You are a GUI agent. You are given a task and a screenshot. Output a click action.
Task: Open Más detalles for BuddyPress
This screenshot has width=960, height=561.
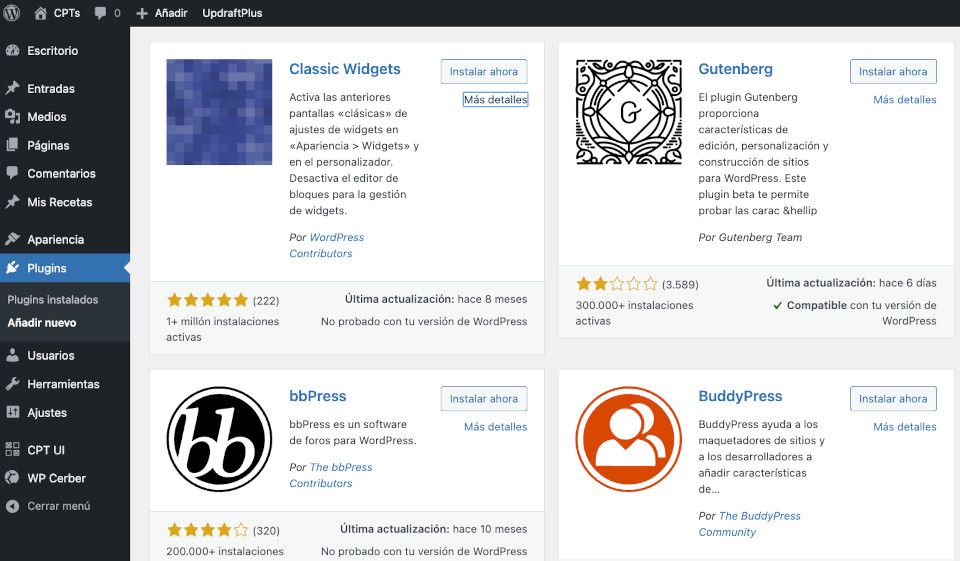(x=905, y=426)
